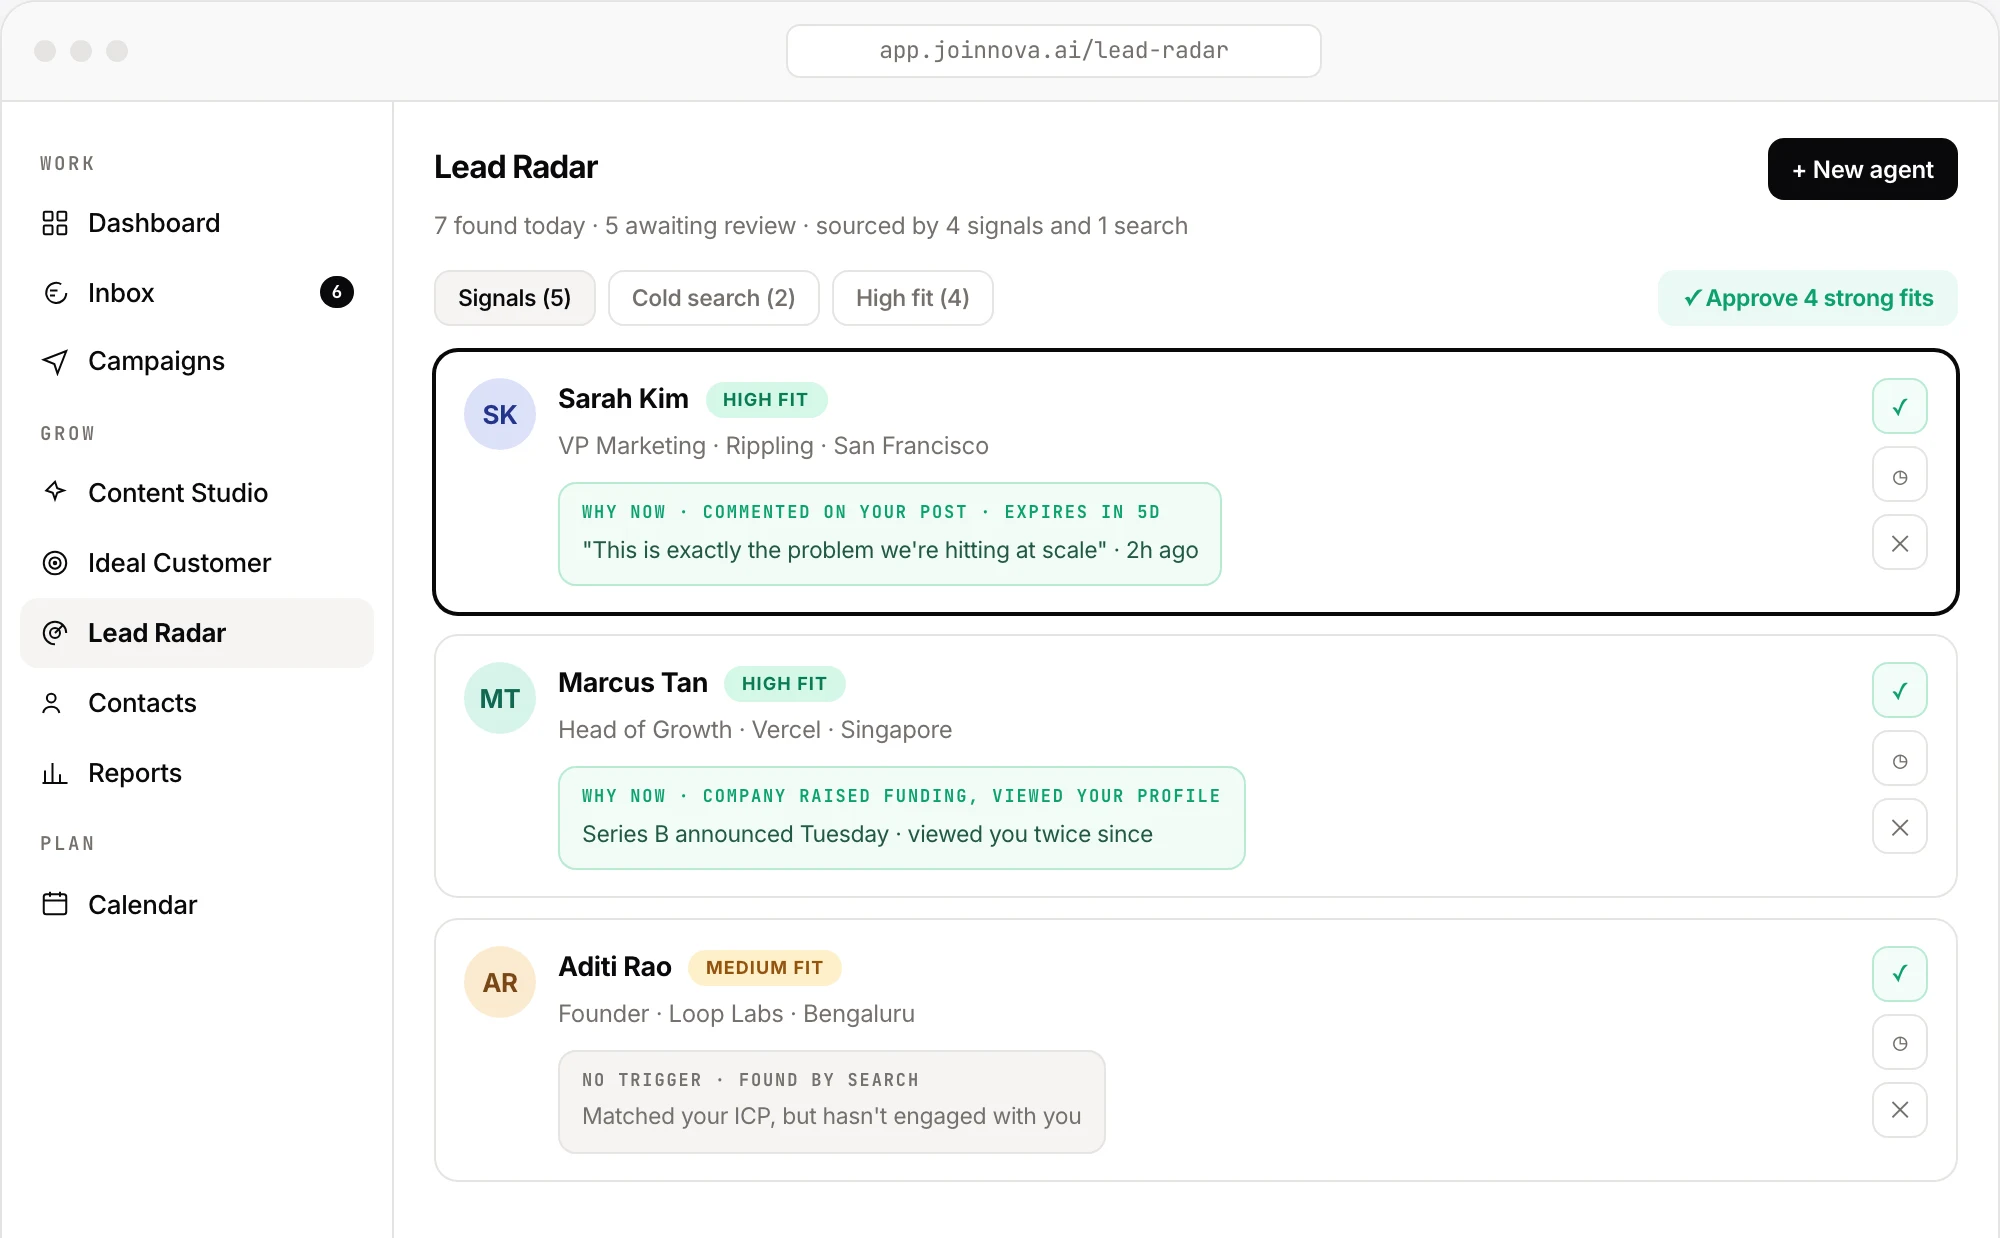This screenshot has height=1238, width=2000.
Task: Click the Content Studio sparkle icon
Action: pyautogui.click(x=55, y=491)
